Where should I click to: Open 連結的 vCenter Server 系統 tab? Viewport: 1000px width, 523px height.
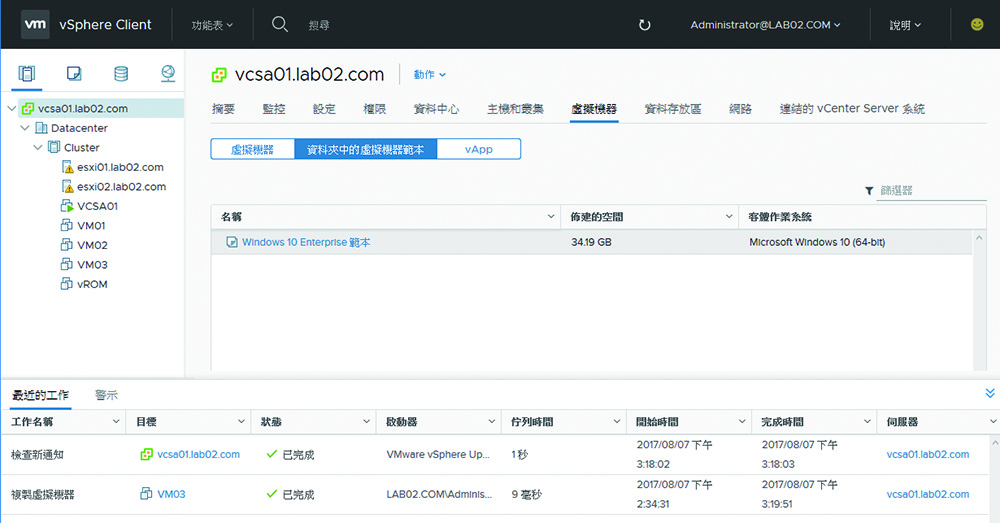852,109
